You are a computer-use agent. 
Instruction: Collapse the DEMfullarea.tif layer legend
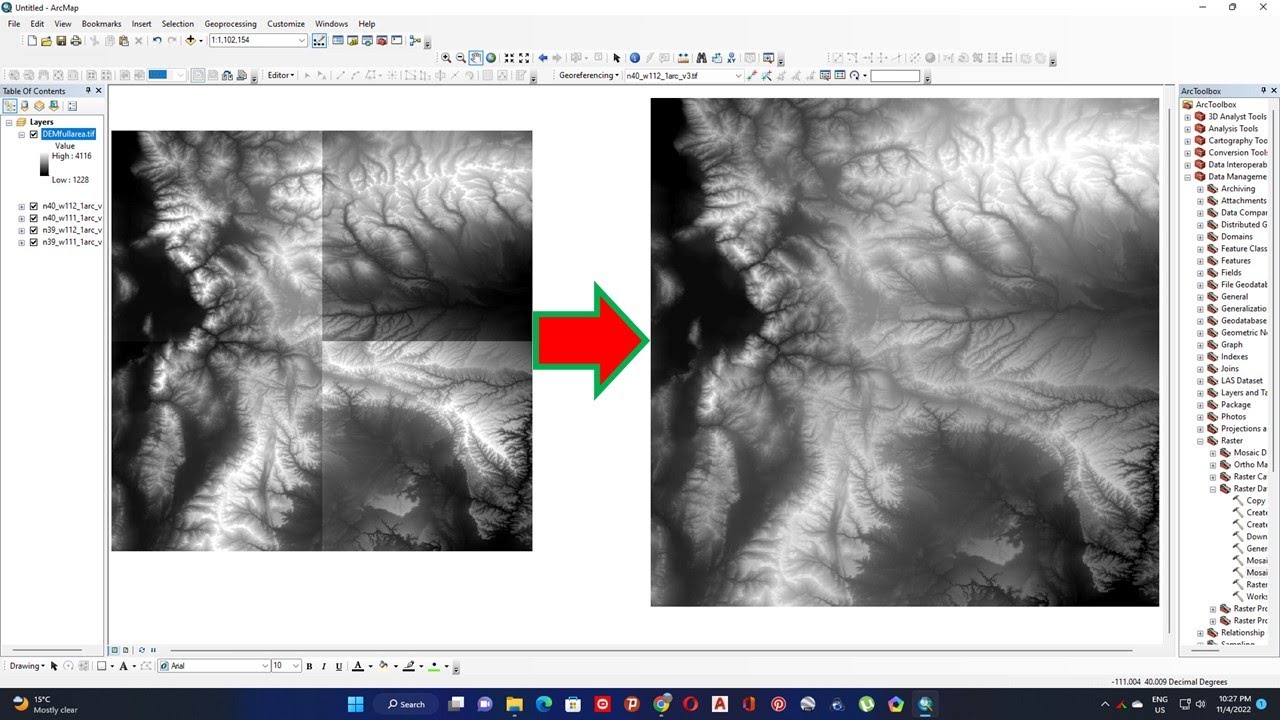(21, 134)
